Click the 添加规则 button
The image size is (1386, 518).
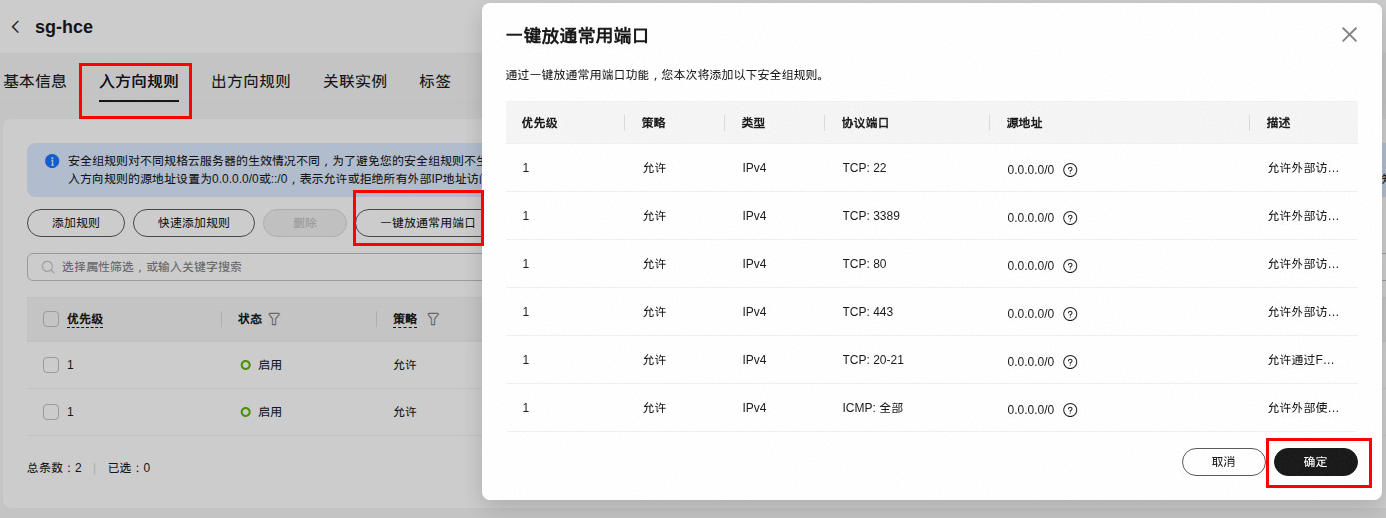click(x=76, y=223)
